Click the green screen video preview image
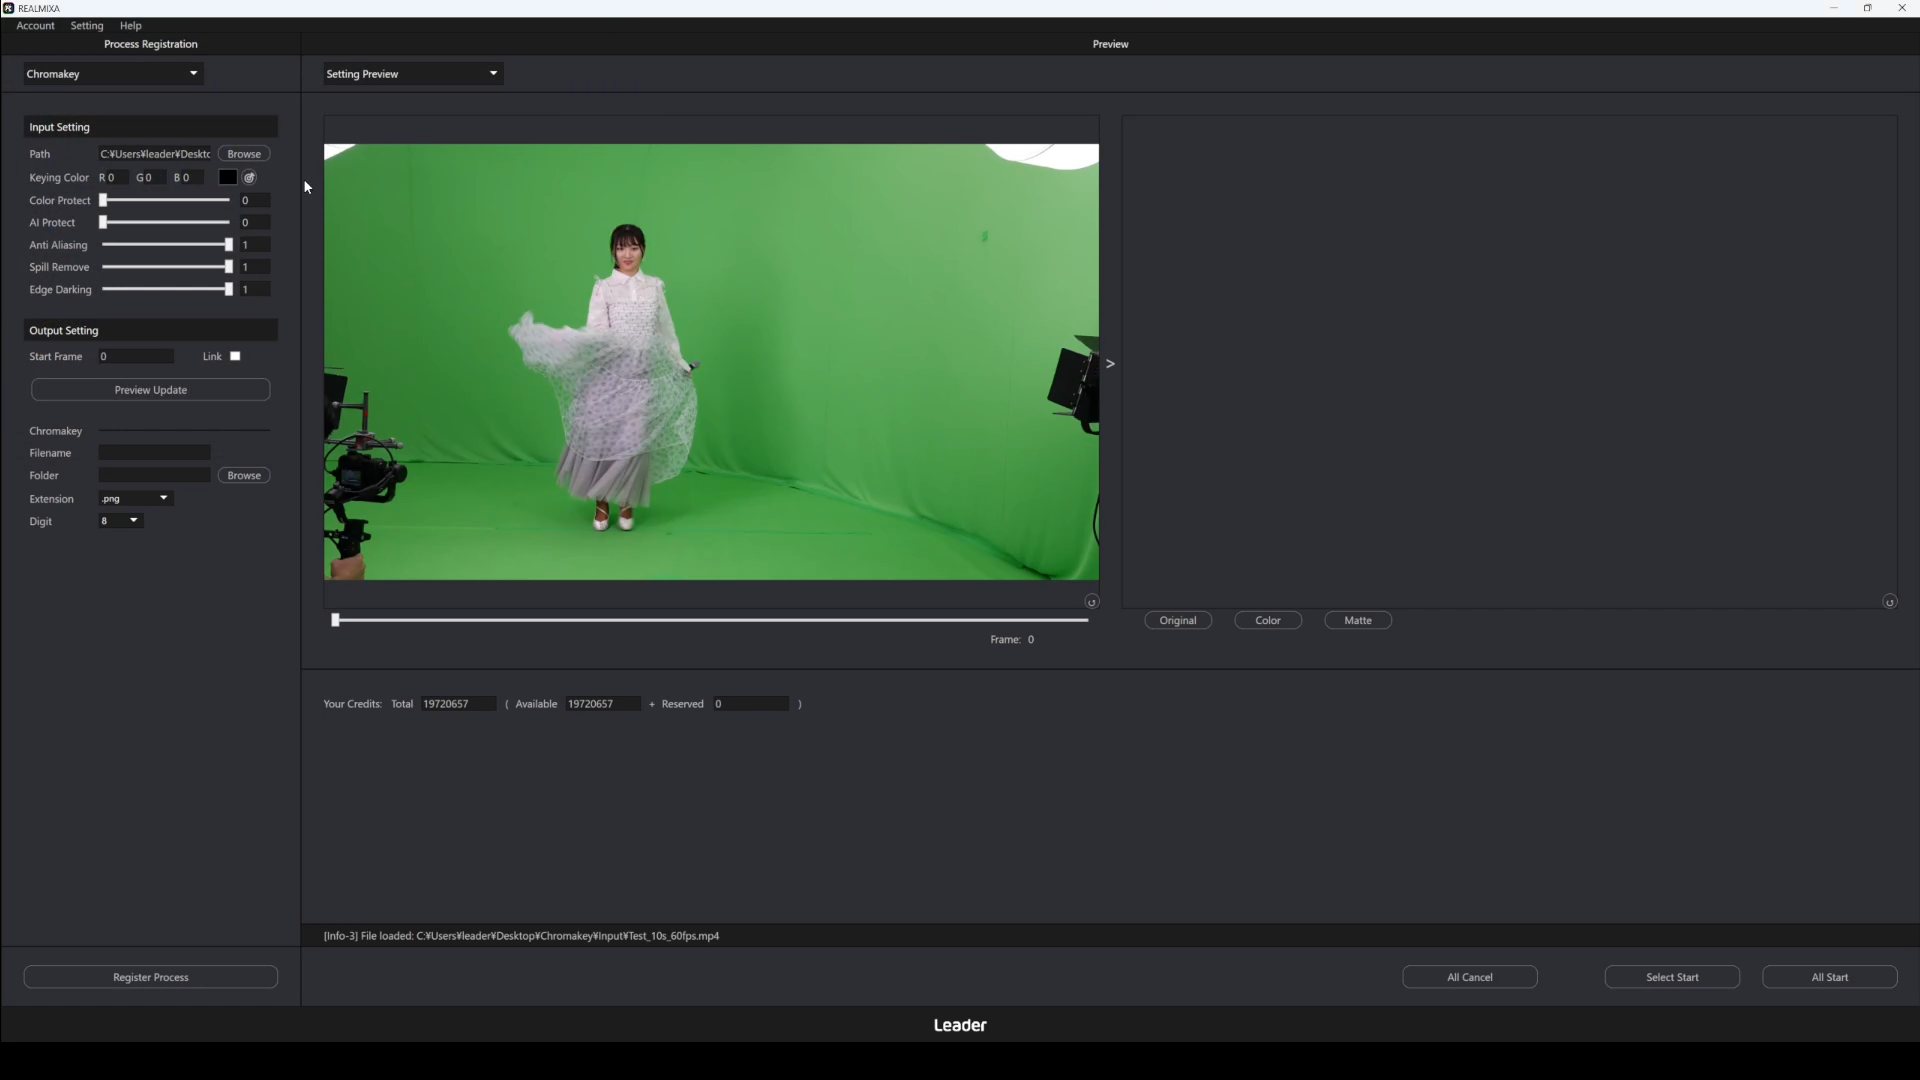Image resolution: width=1920 pixels, height=1080 pixels. (711, 362)
